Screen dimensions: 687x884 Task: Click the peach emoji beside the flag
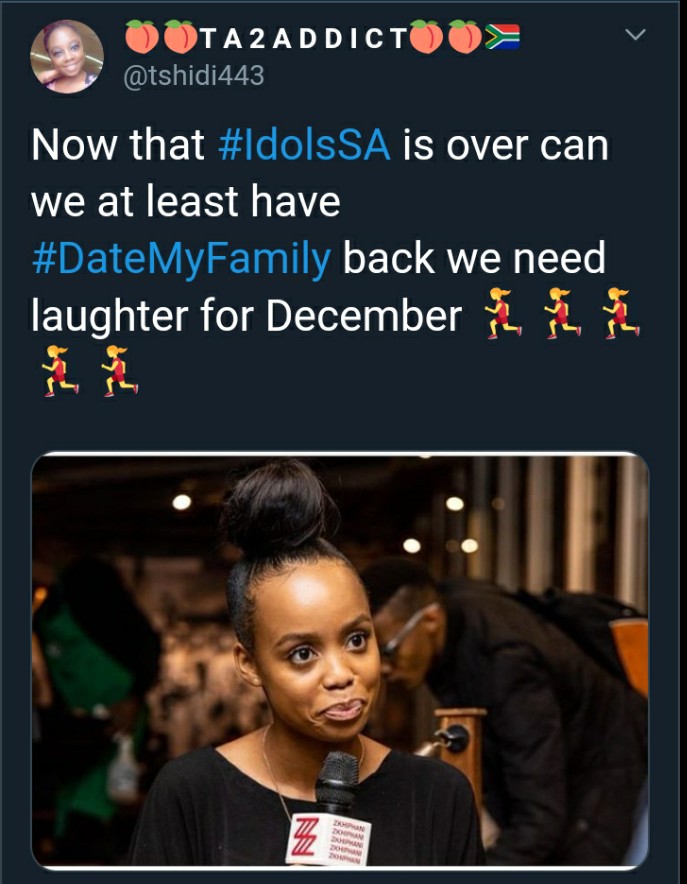click(x=465, y=37)
